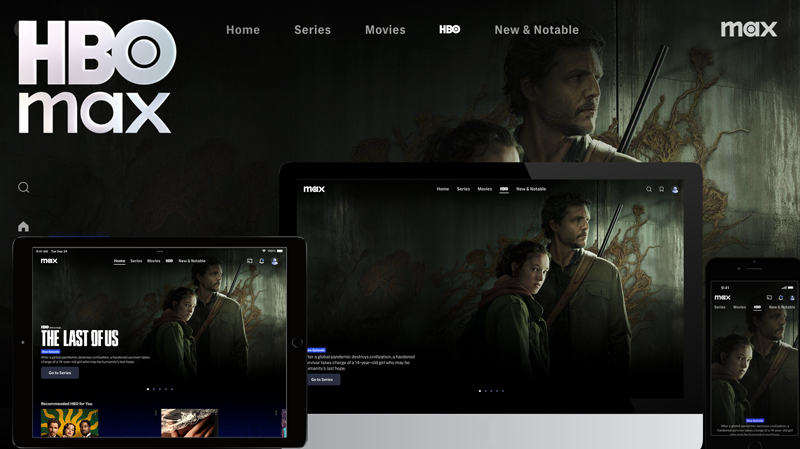Image resolution: width=800 pixels, height=449 pixels.
Task: Tap the notification bell on the tablet
Action: coord(261,261)
